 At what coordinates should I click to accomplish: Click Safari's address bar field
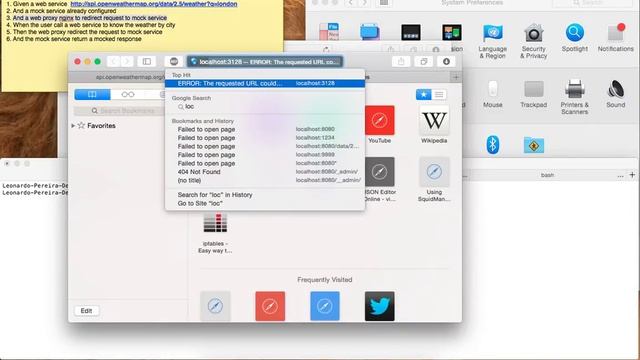point(265,62)
